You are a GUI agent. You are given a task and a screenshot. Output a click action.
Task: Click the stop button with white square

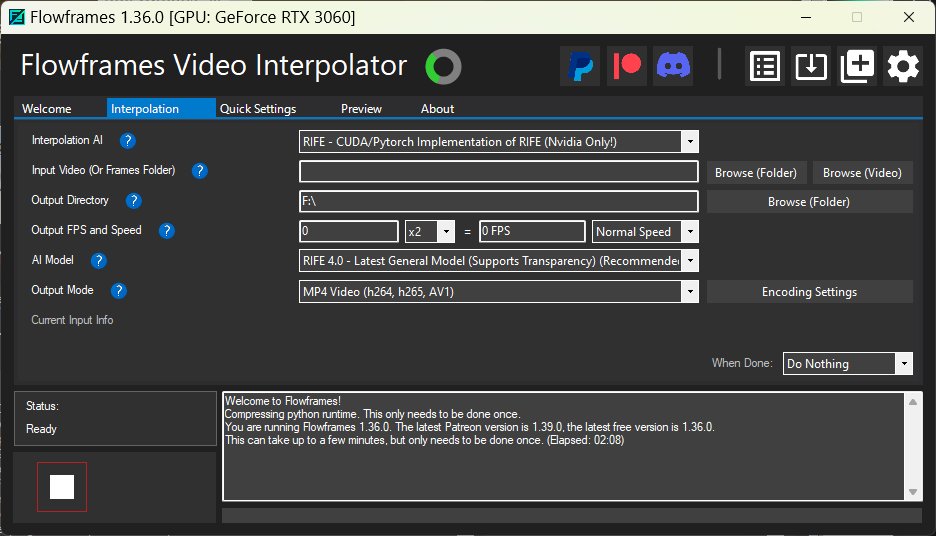pos(62,487)
